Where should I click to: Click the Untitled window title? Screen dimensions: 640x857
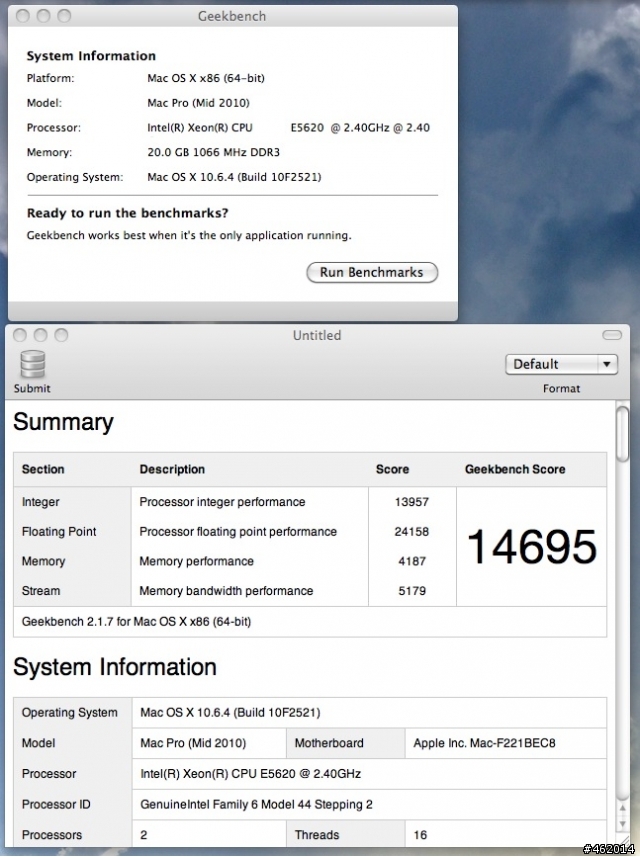[x=317, y=335]
